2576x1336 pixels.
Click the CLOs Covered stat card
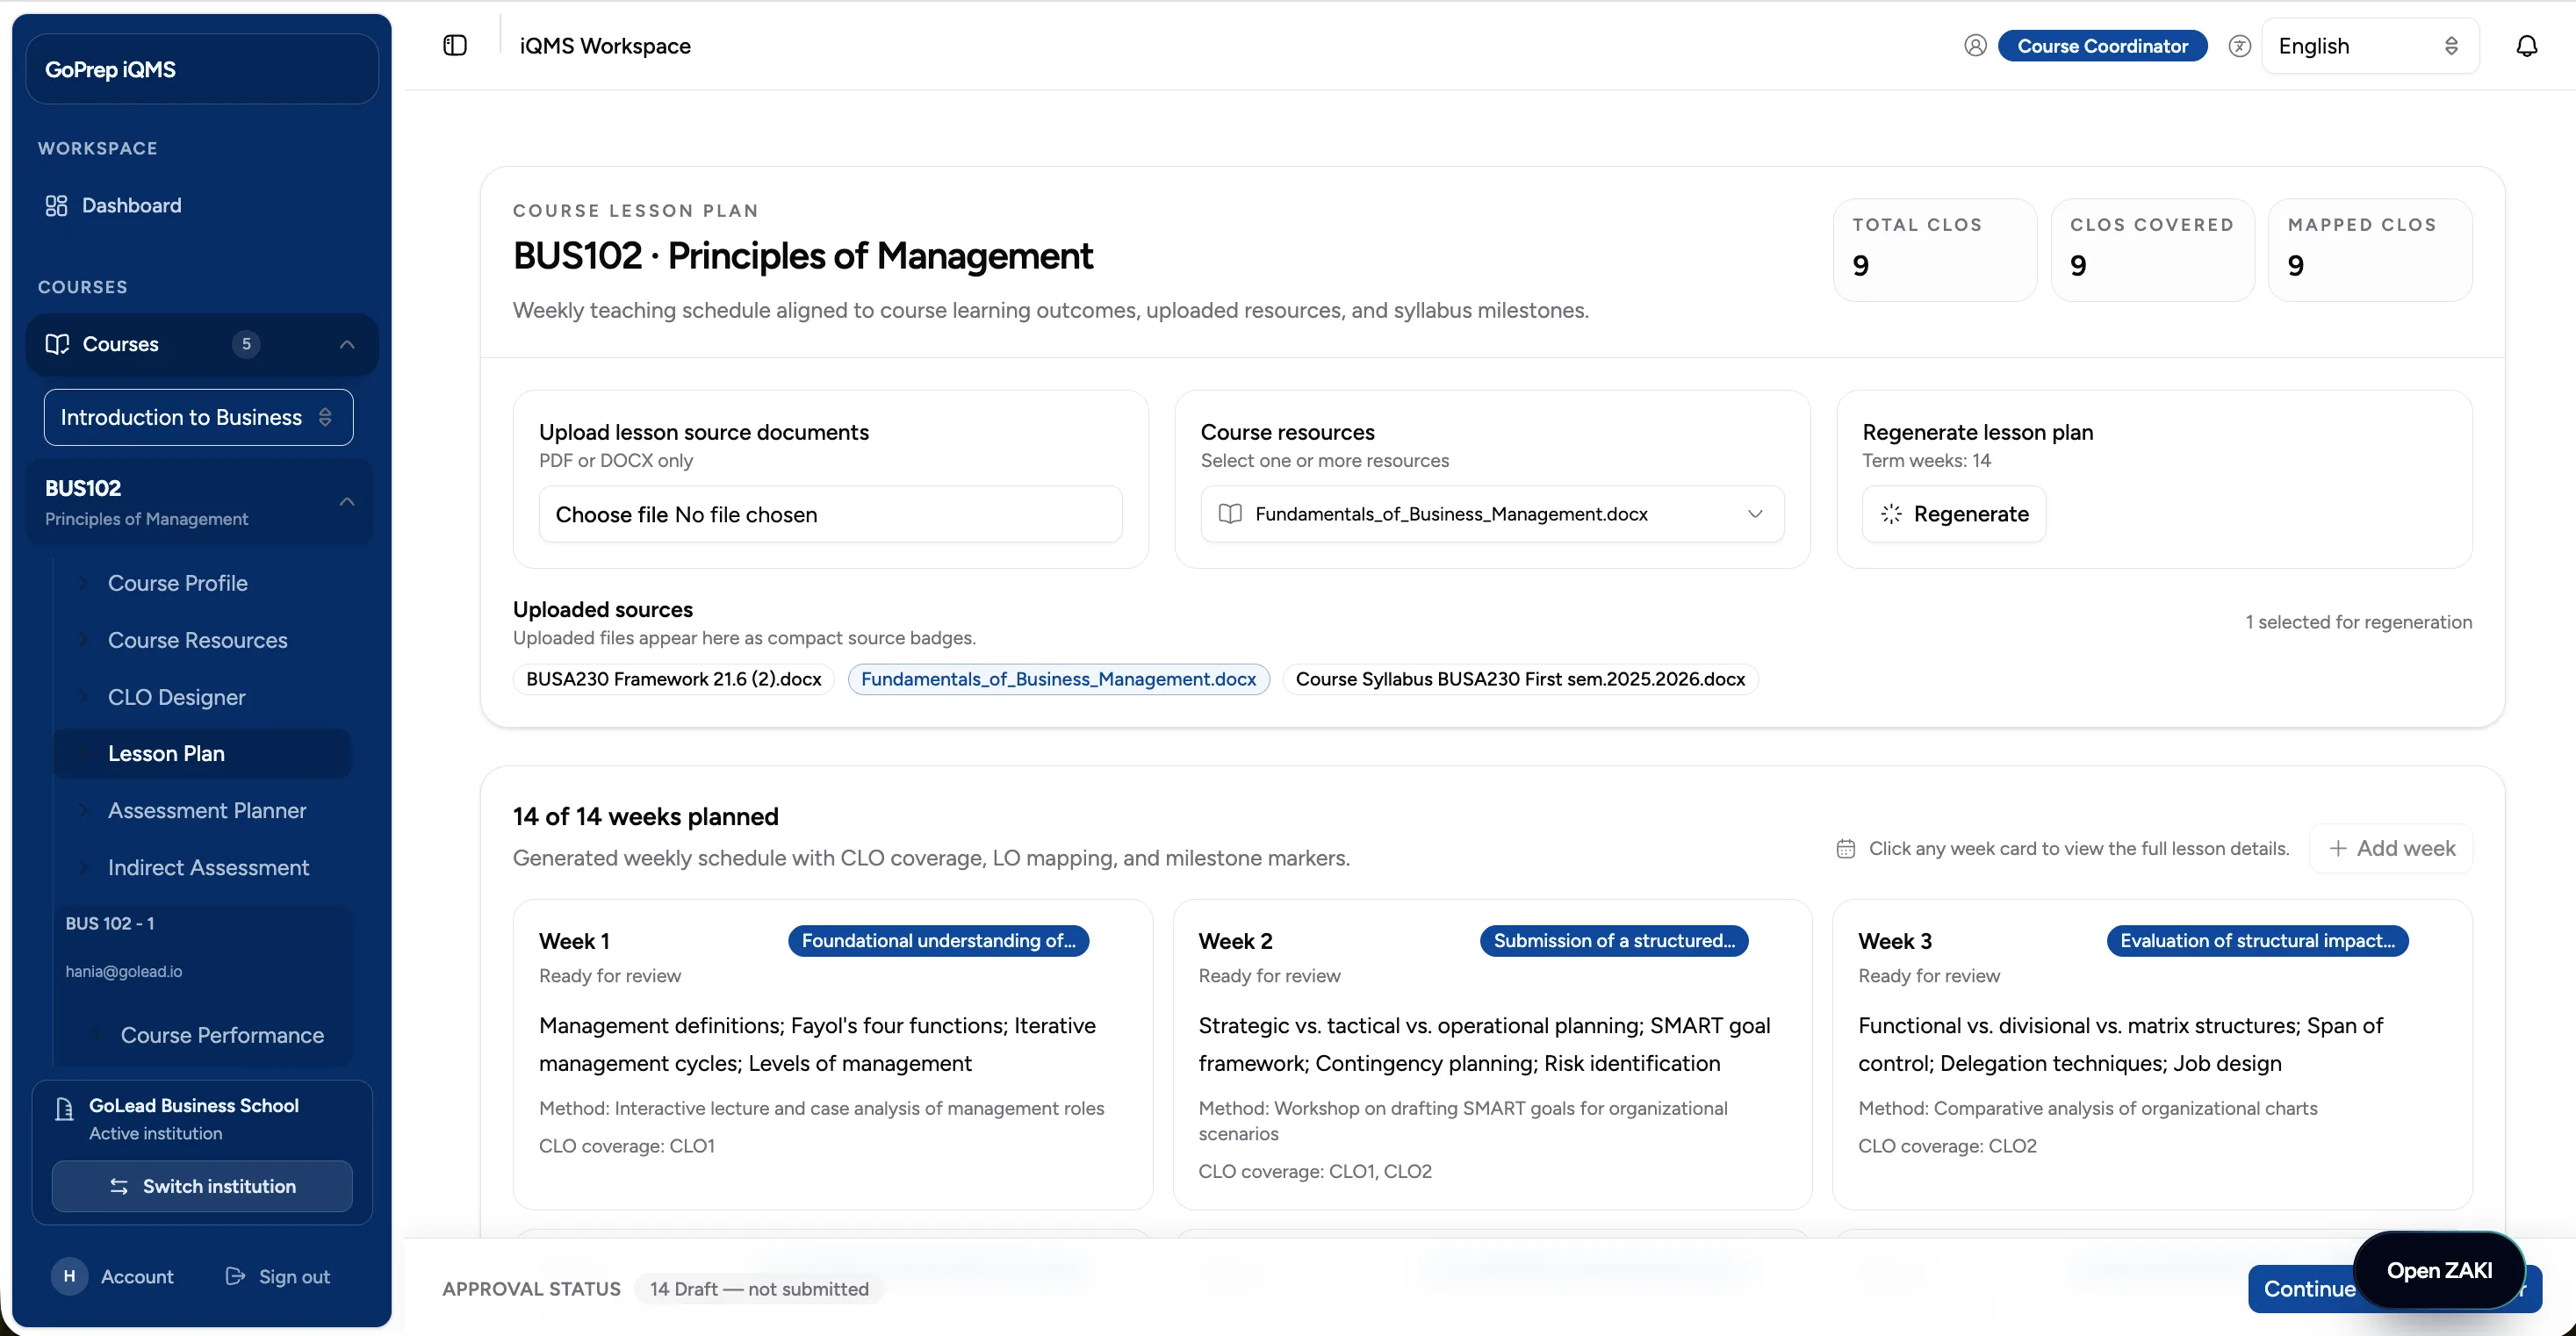(2152, 250)
